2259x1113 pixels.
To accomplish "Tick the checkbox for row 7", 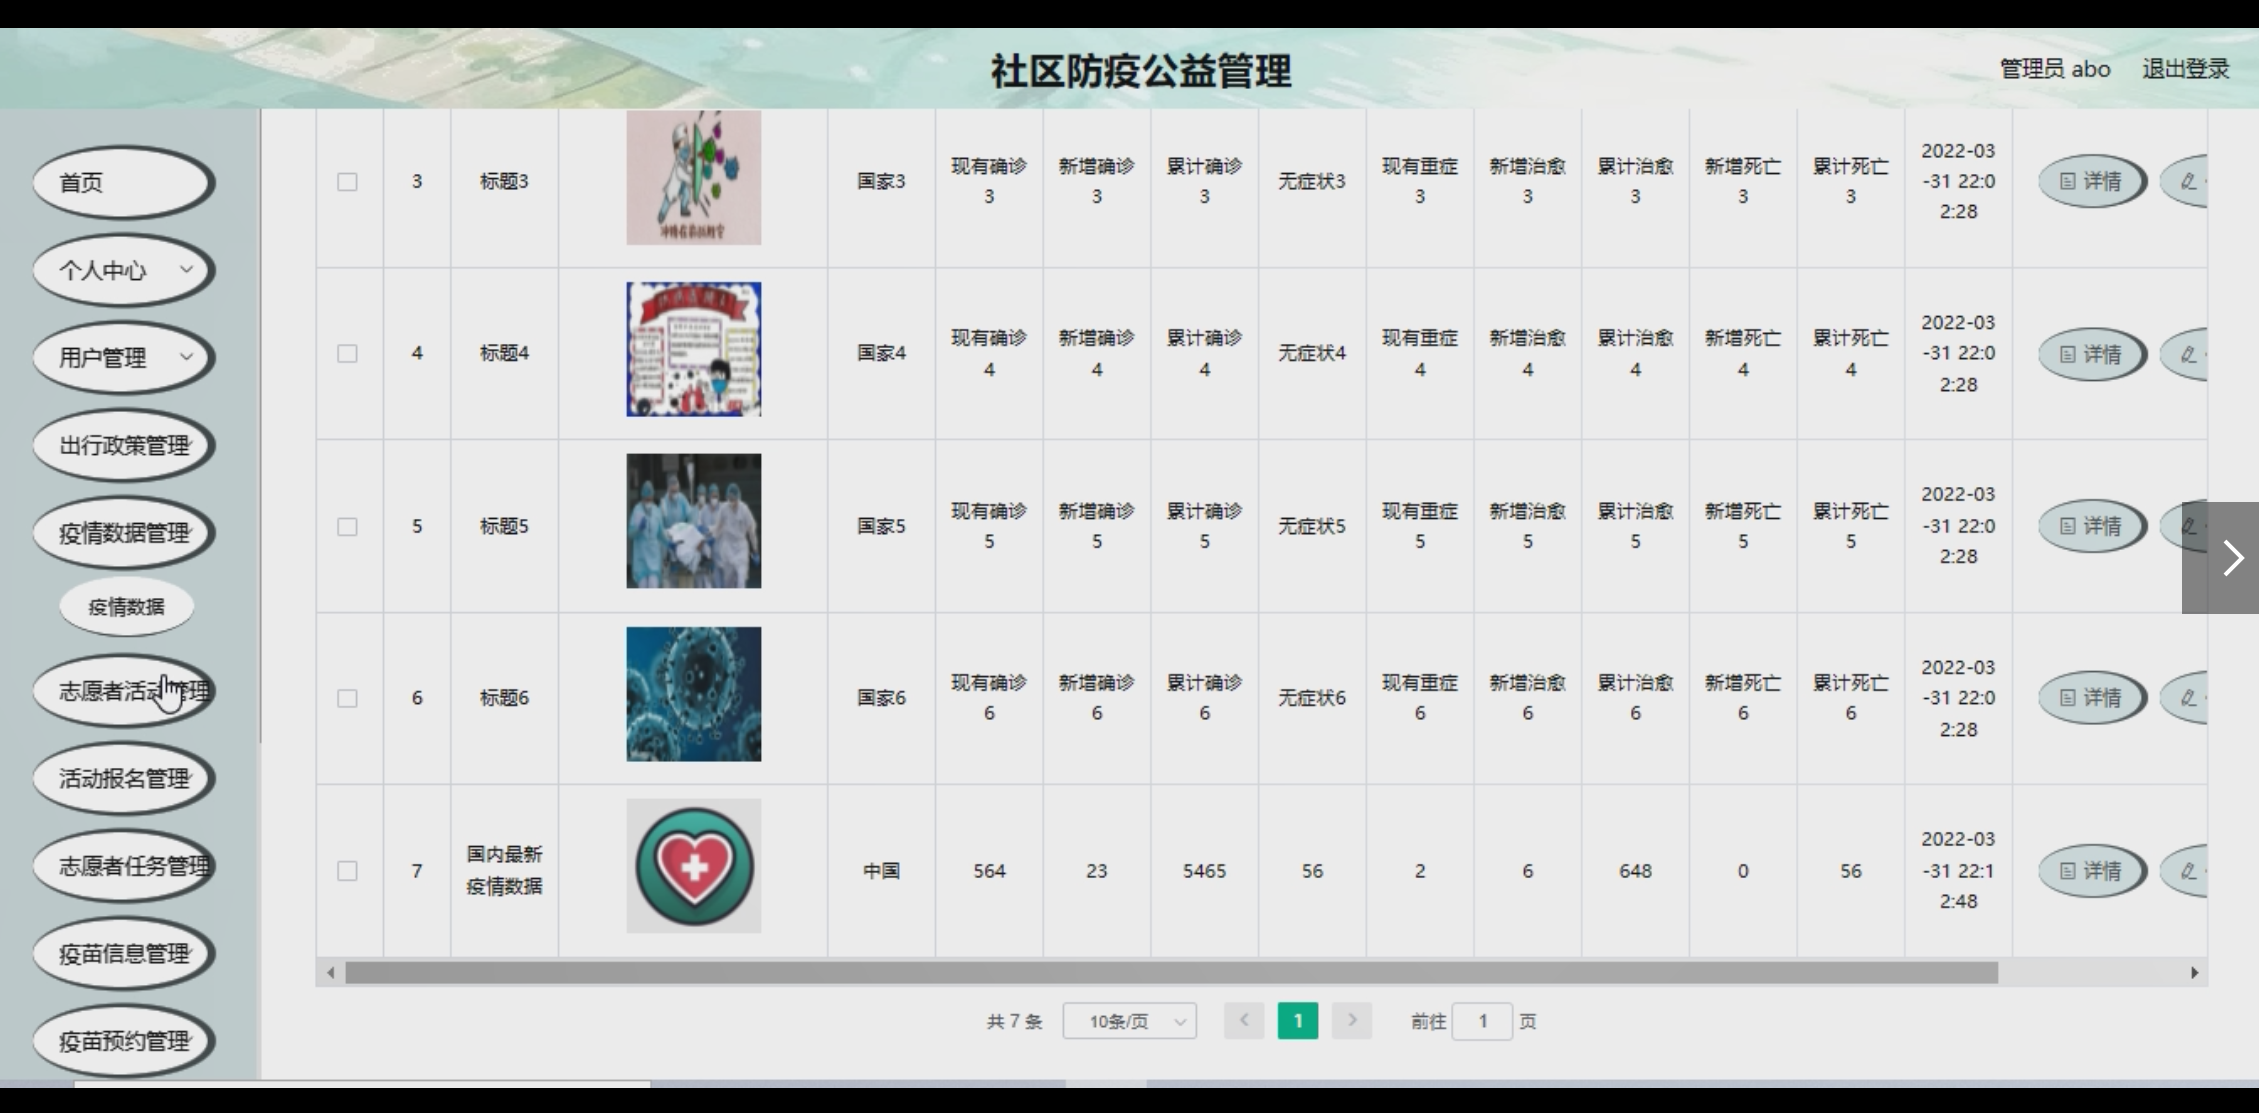I will pos(347,871).
